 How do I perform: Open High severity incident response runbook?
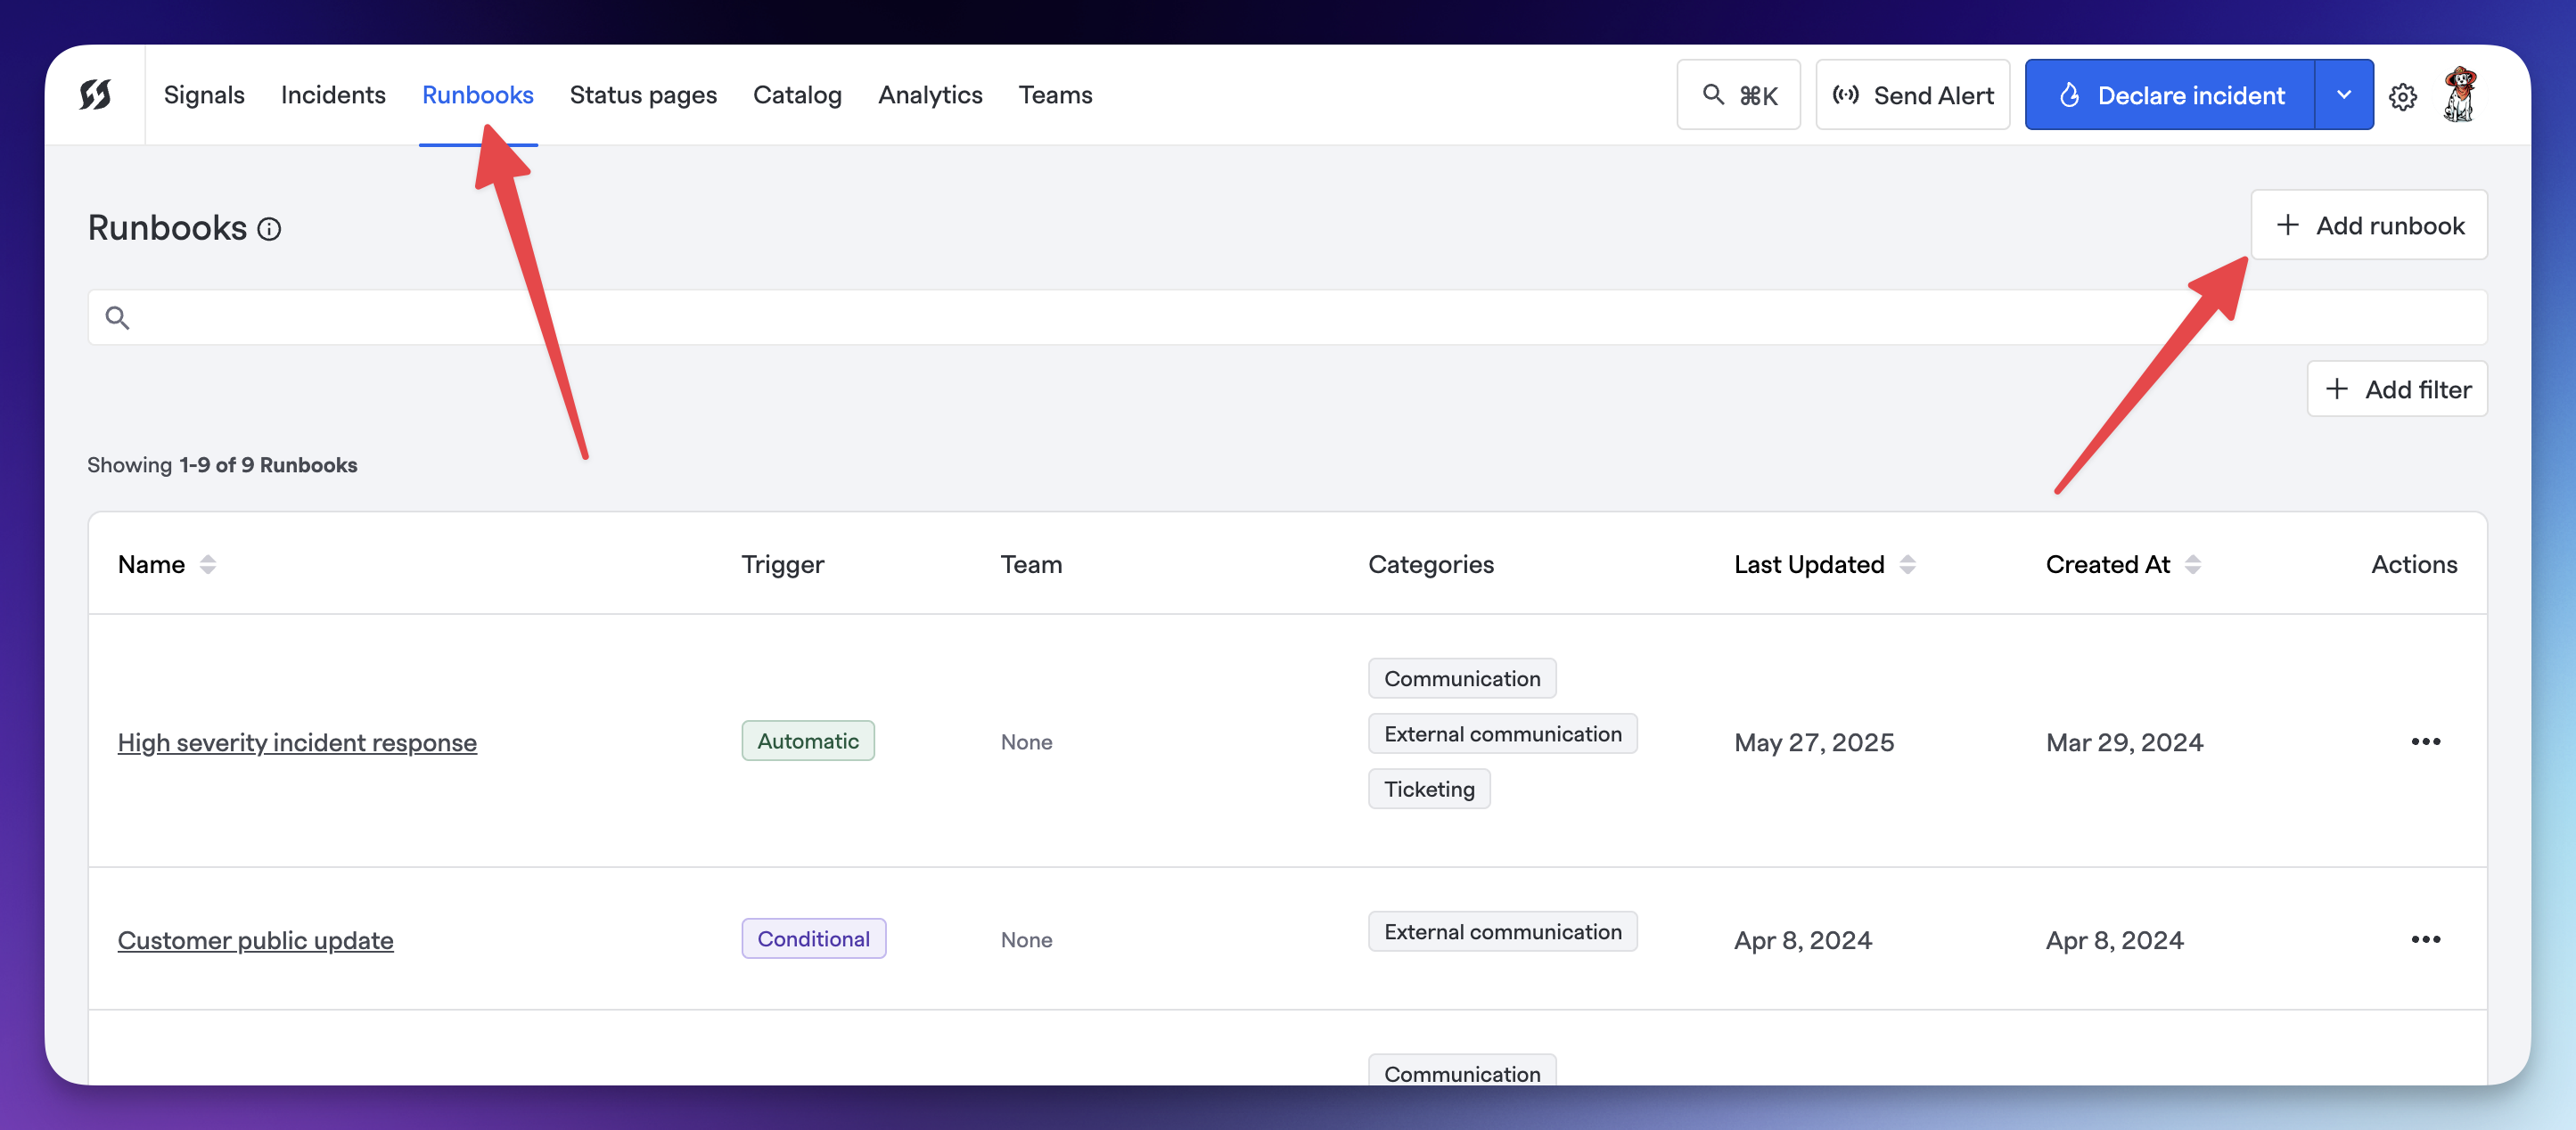[x=297, y=742]
